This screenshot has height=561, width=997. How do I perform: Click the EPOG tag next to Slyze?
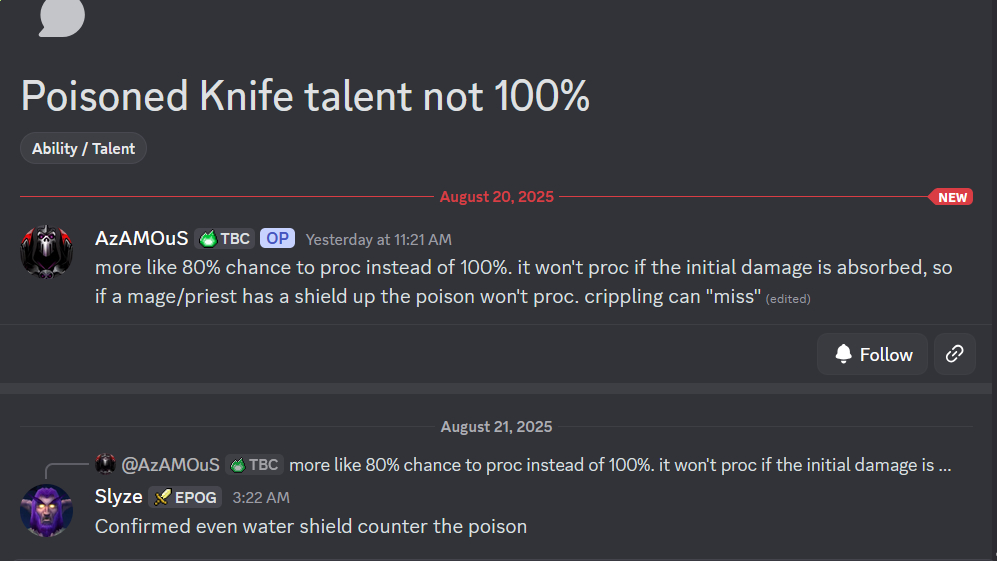(x=185, y=496)
